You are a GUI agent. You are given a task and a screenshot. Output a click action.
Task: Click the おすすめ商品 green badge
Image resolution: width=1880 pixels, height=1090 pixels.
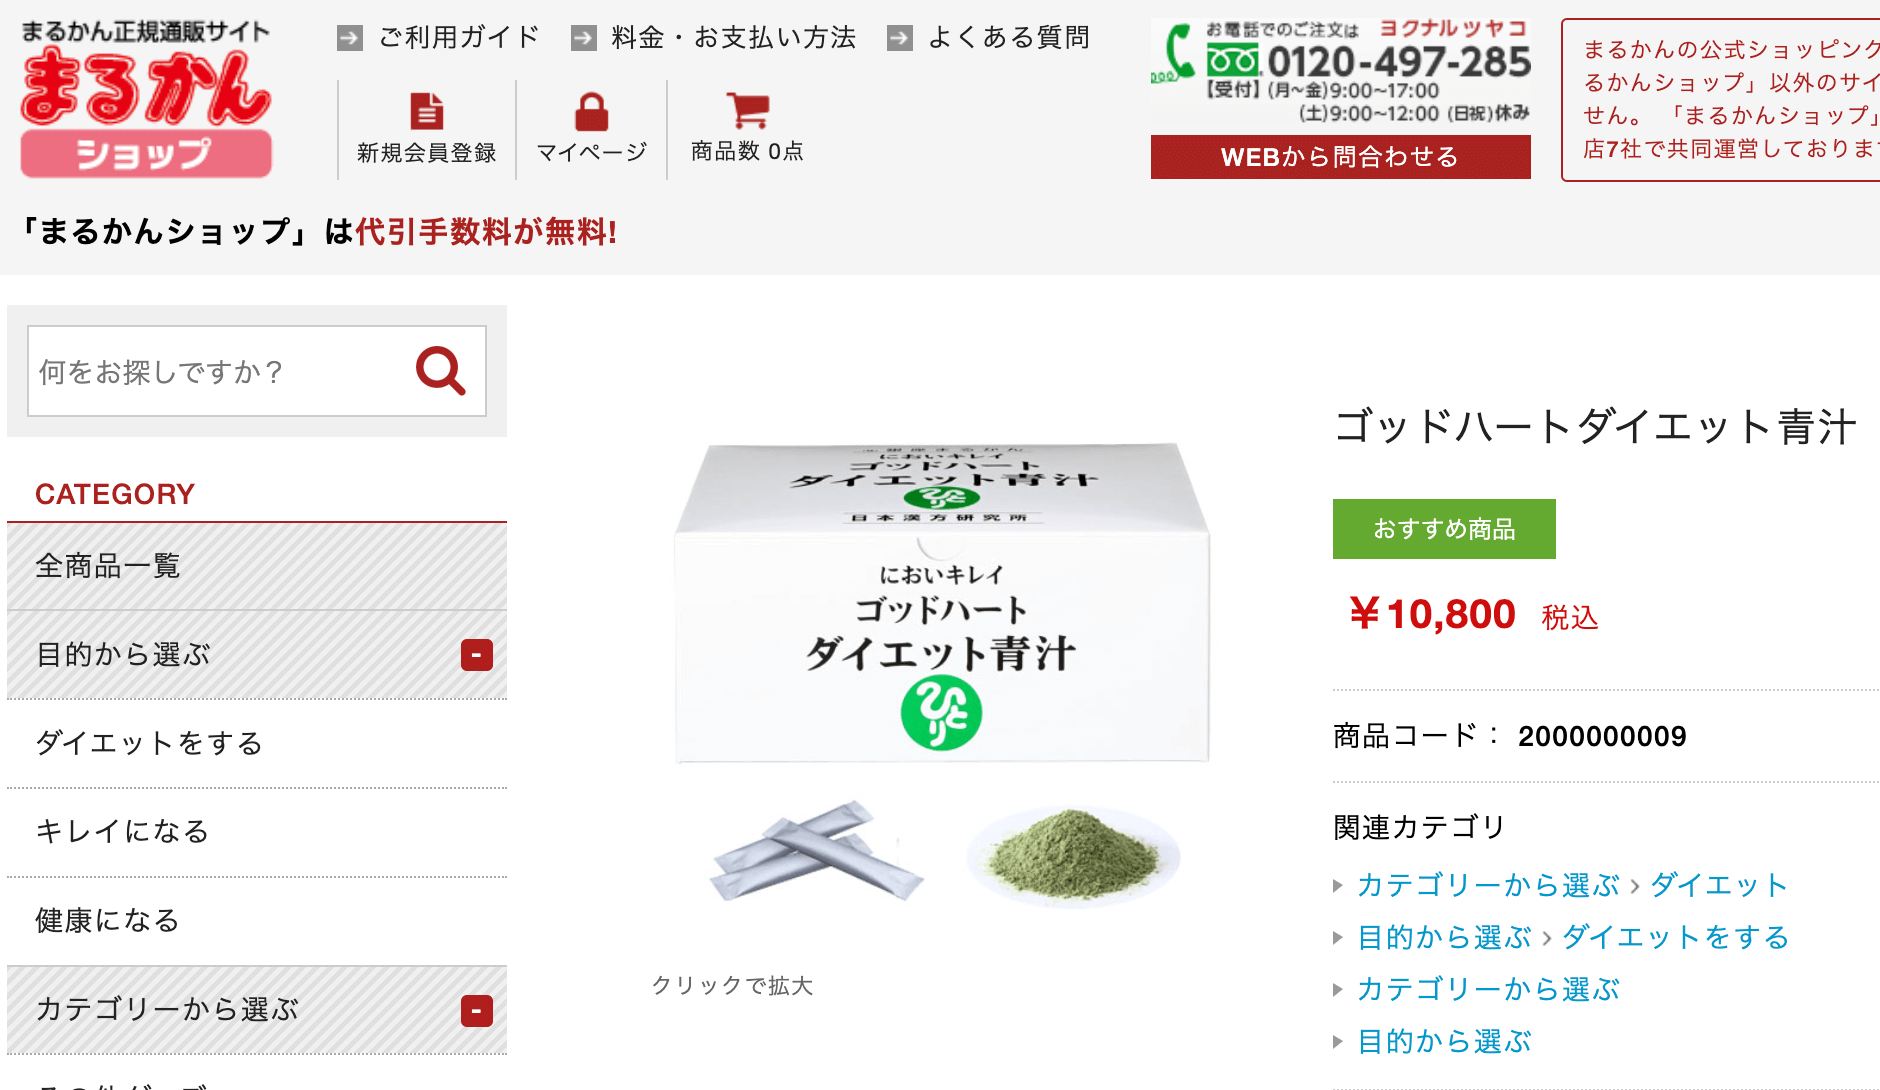pos(1444,529)
